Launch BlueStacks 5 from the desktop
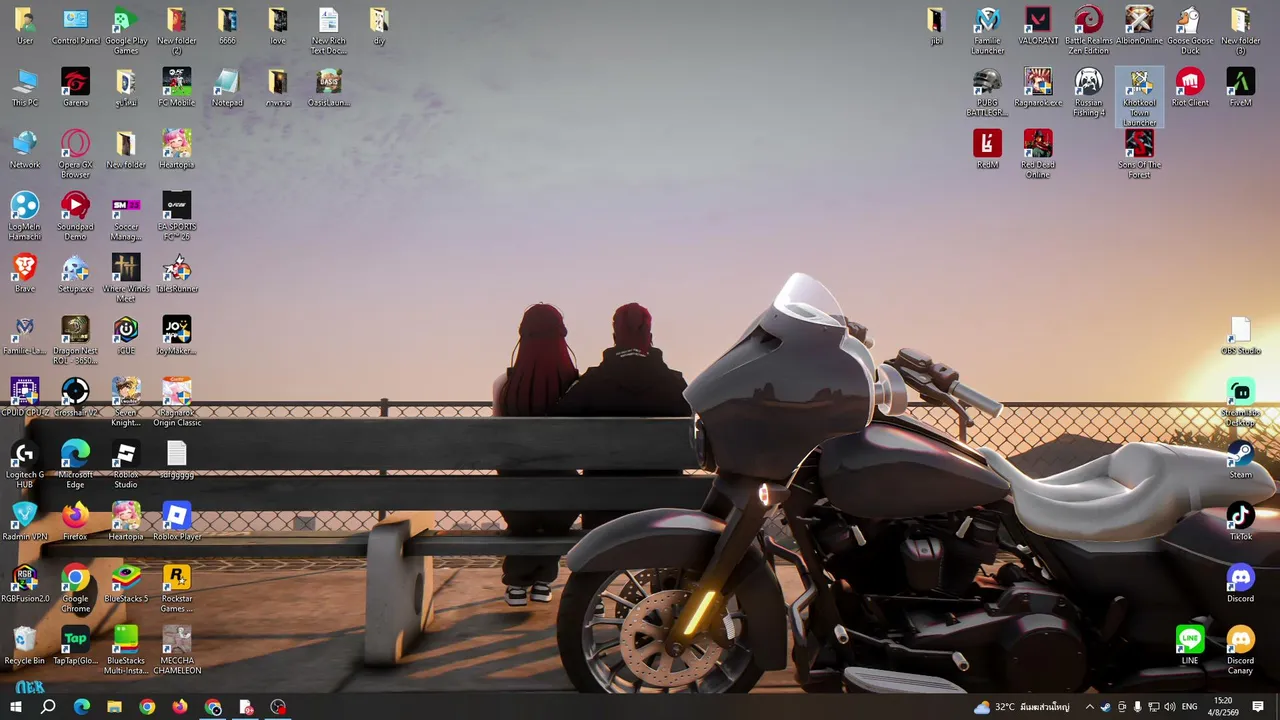The width and height of the screenshot is (1280, 720). pyautogui.click(x=126, y=582)
